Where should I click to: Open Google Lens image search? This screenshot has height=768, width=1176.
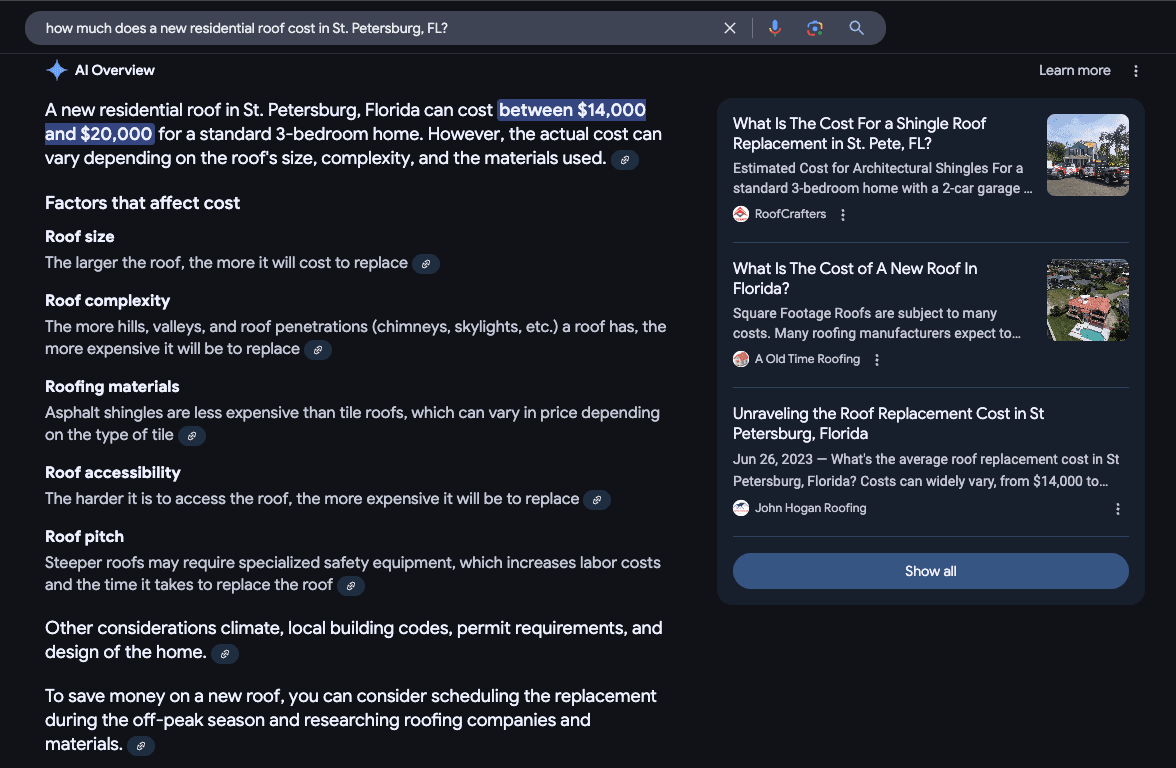point(815,28)
